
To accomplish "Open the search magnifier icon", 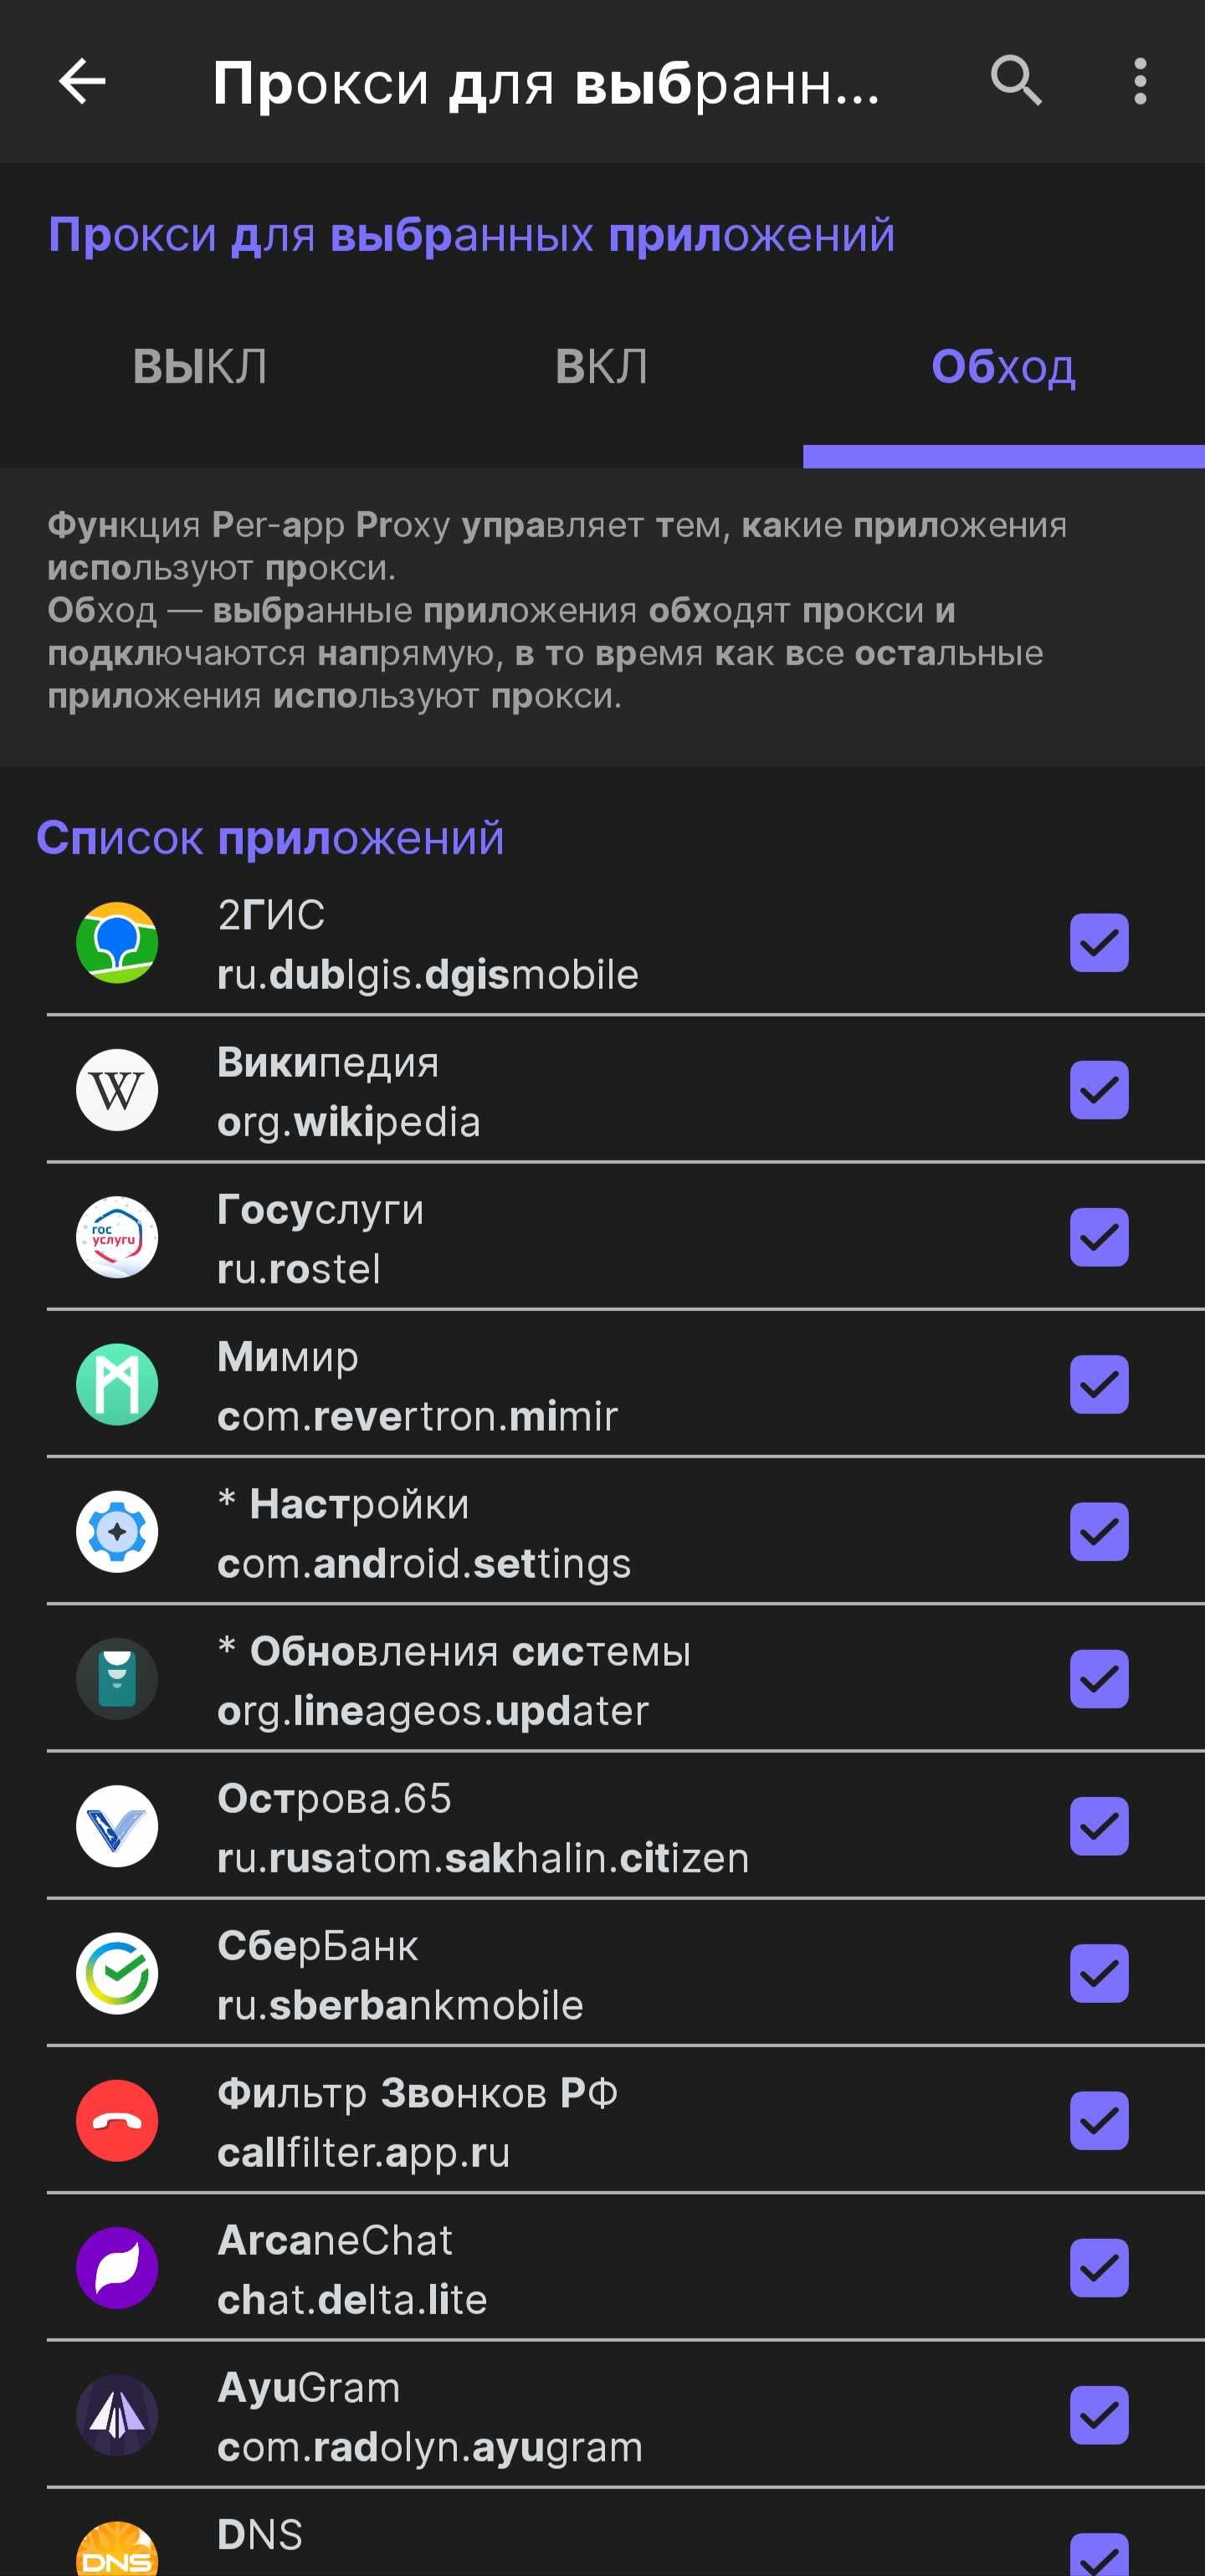I will 1016,81.
